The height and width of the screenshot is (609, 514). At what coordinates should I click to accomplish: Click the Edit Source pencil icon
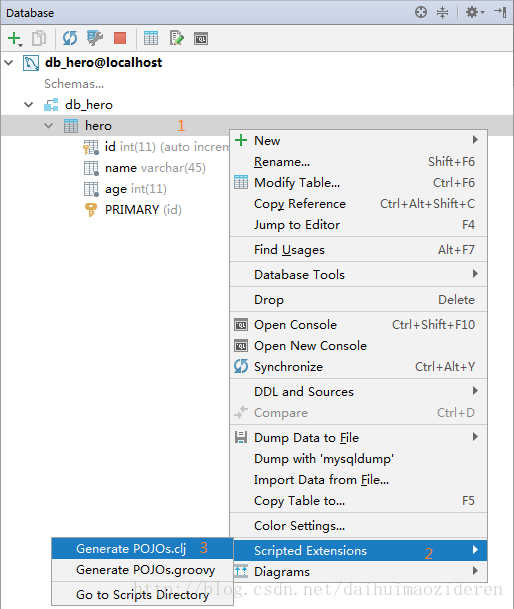(176, 38)
